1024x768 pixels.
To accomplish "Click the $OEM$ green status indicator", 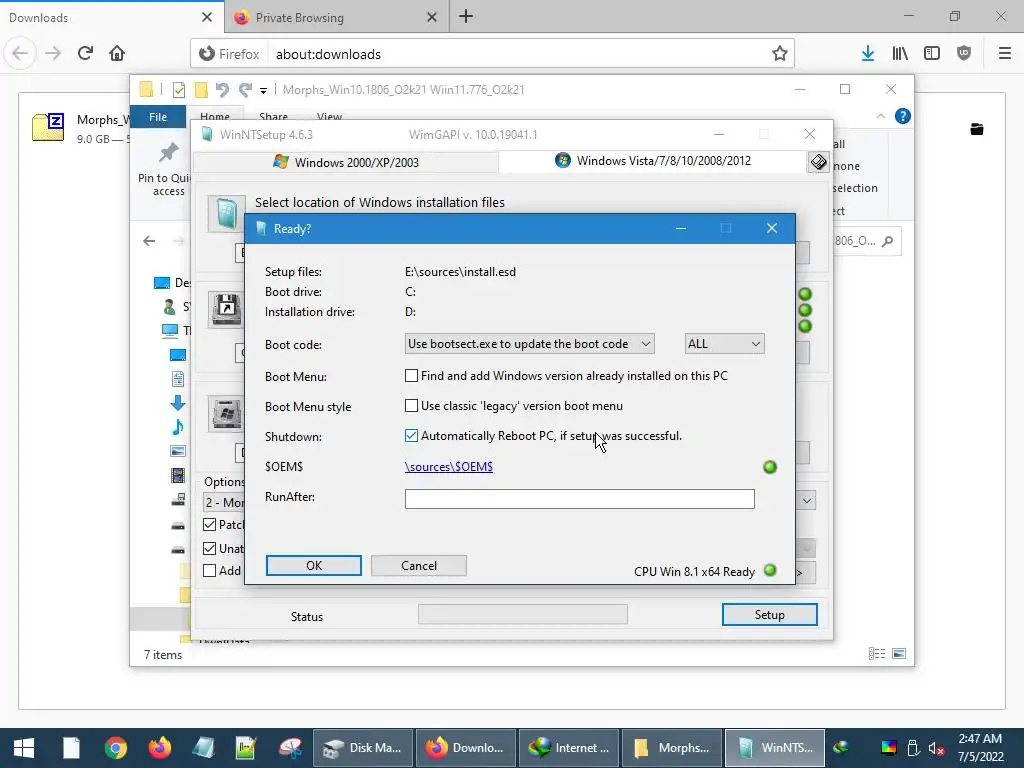I will point(770,467).
